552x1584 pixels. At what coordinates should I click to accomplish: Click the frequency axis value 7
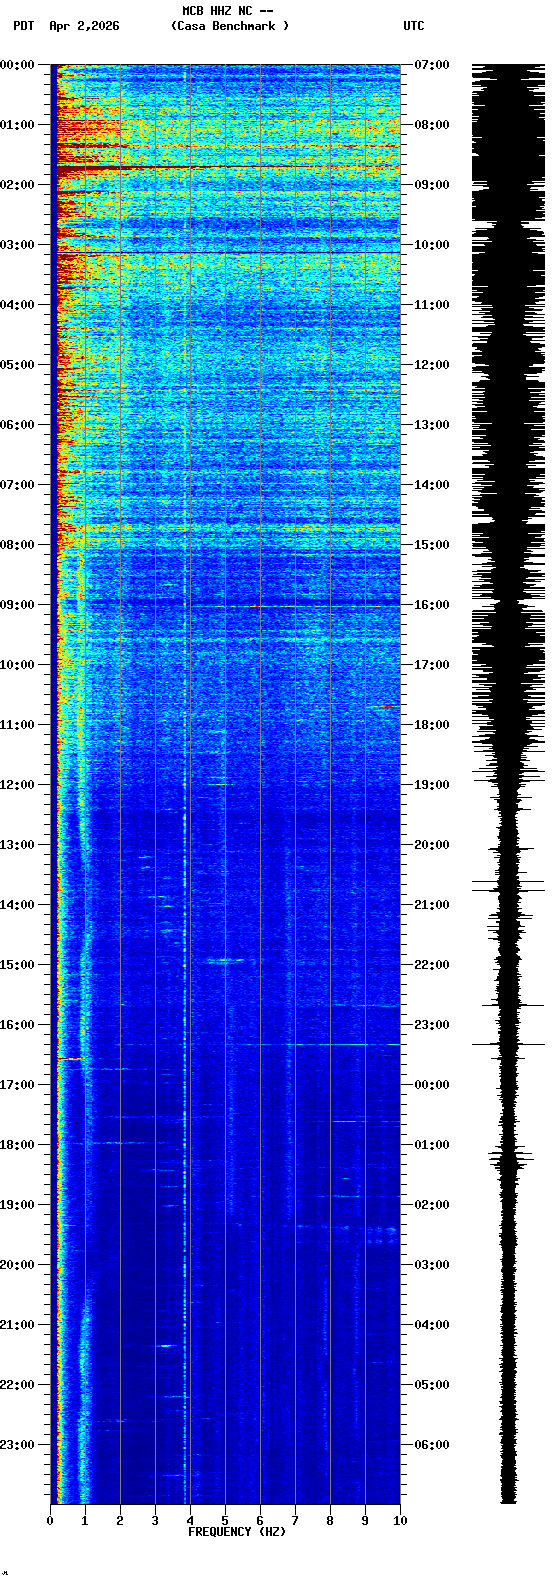[295, 1521]
